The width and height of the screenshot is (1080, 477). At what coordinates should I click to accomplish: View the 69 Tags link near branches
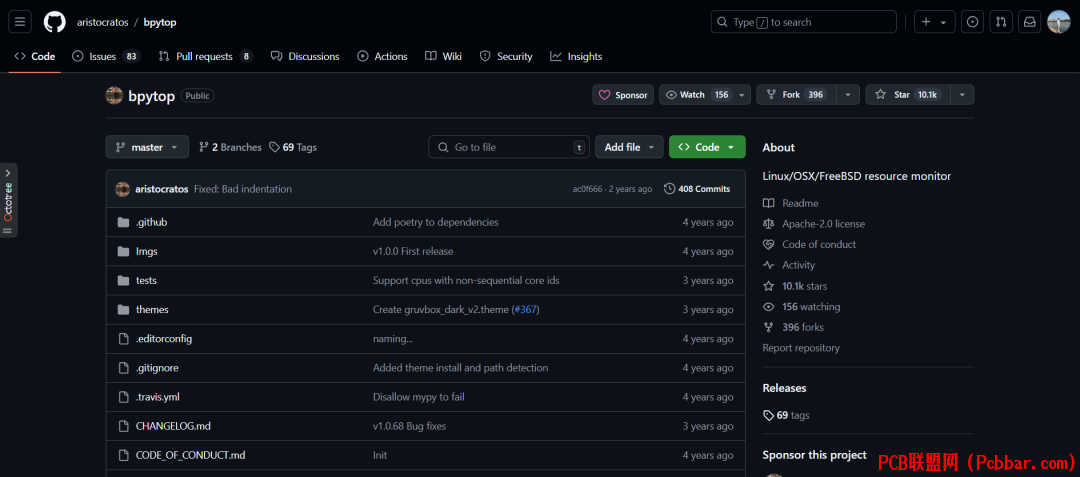pos(293,147)
